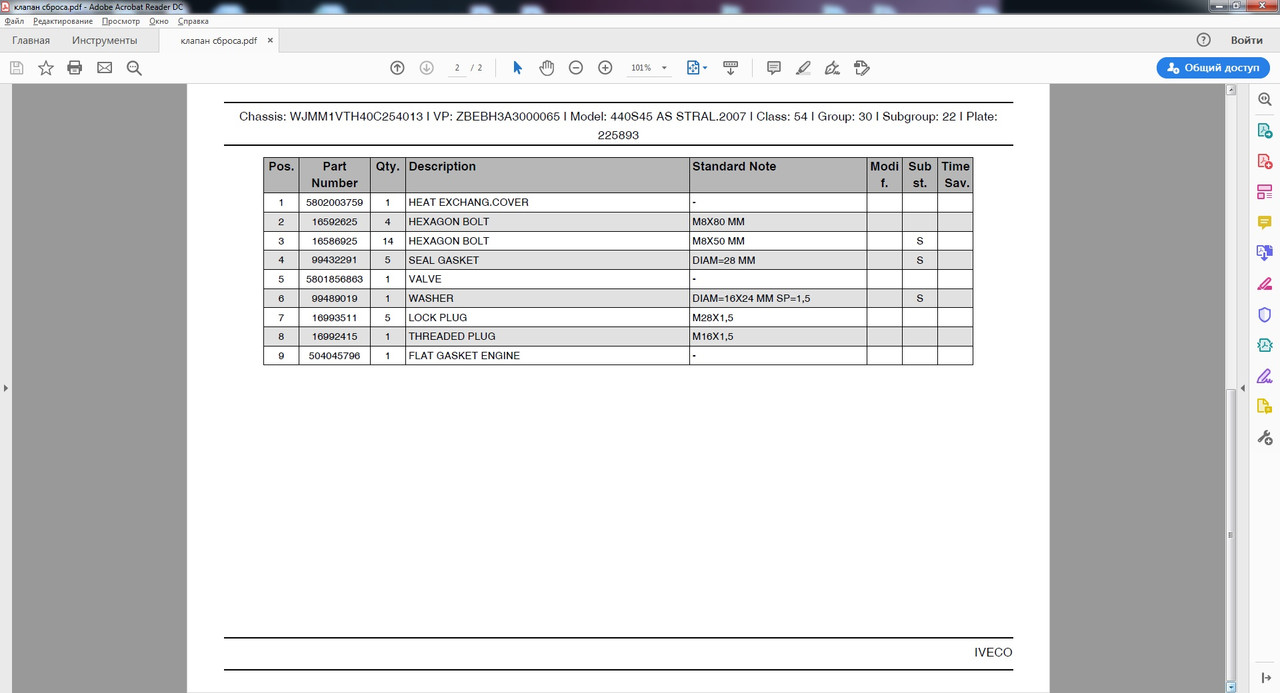The width and height of the screenshot is (1280, 693).
Task: Click FLAT GASKET ENGINE cell
Action: [547, 356]
